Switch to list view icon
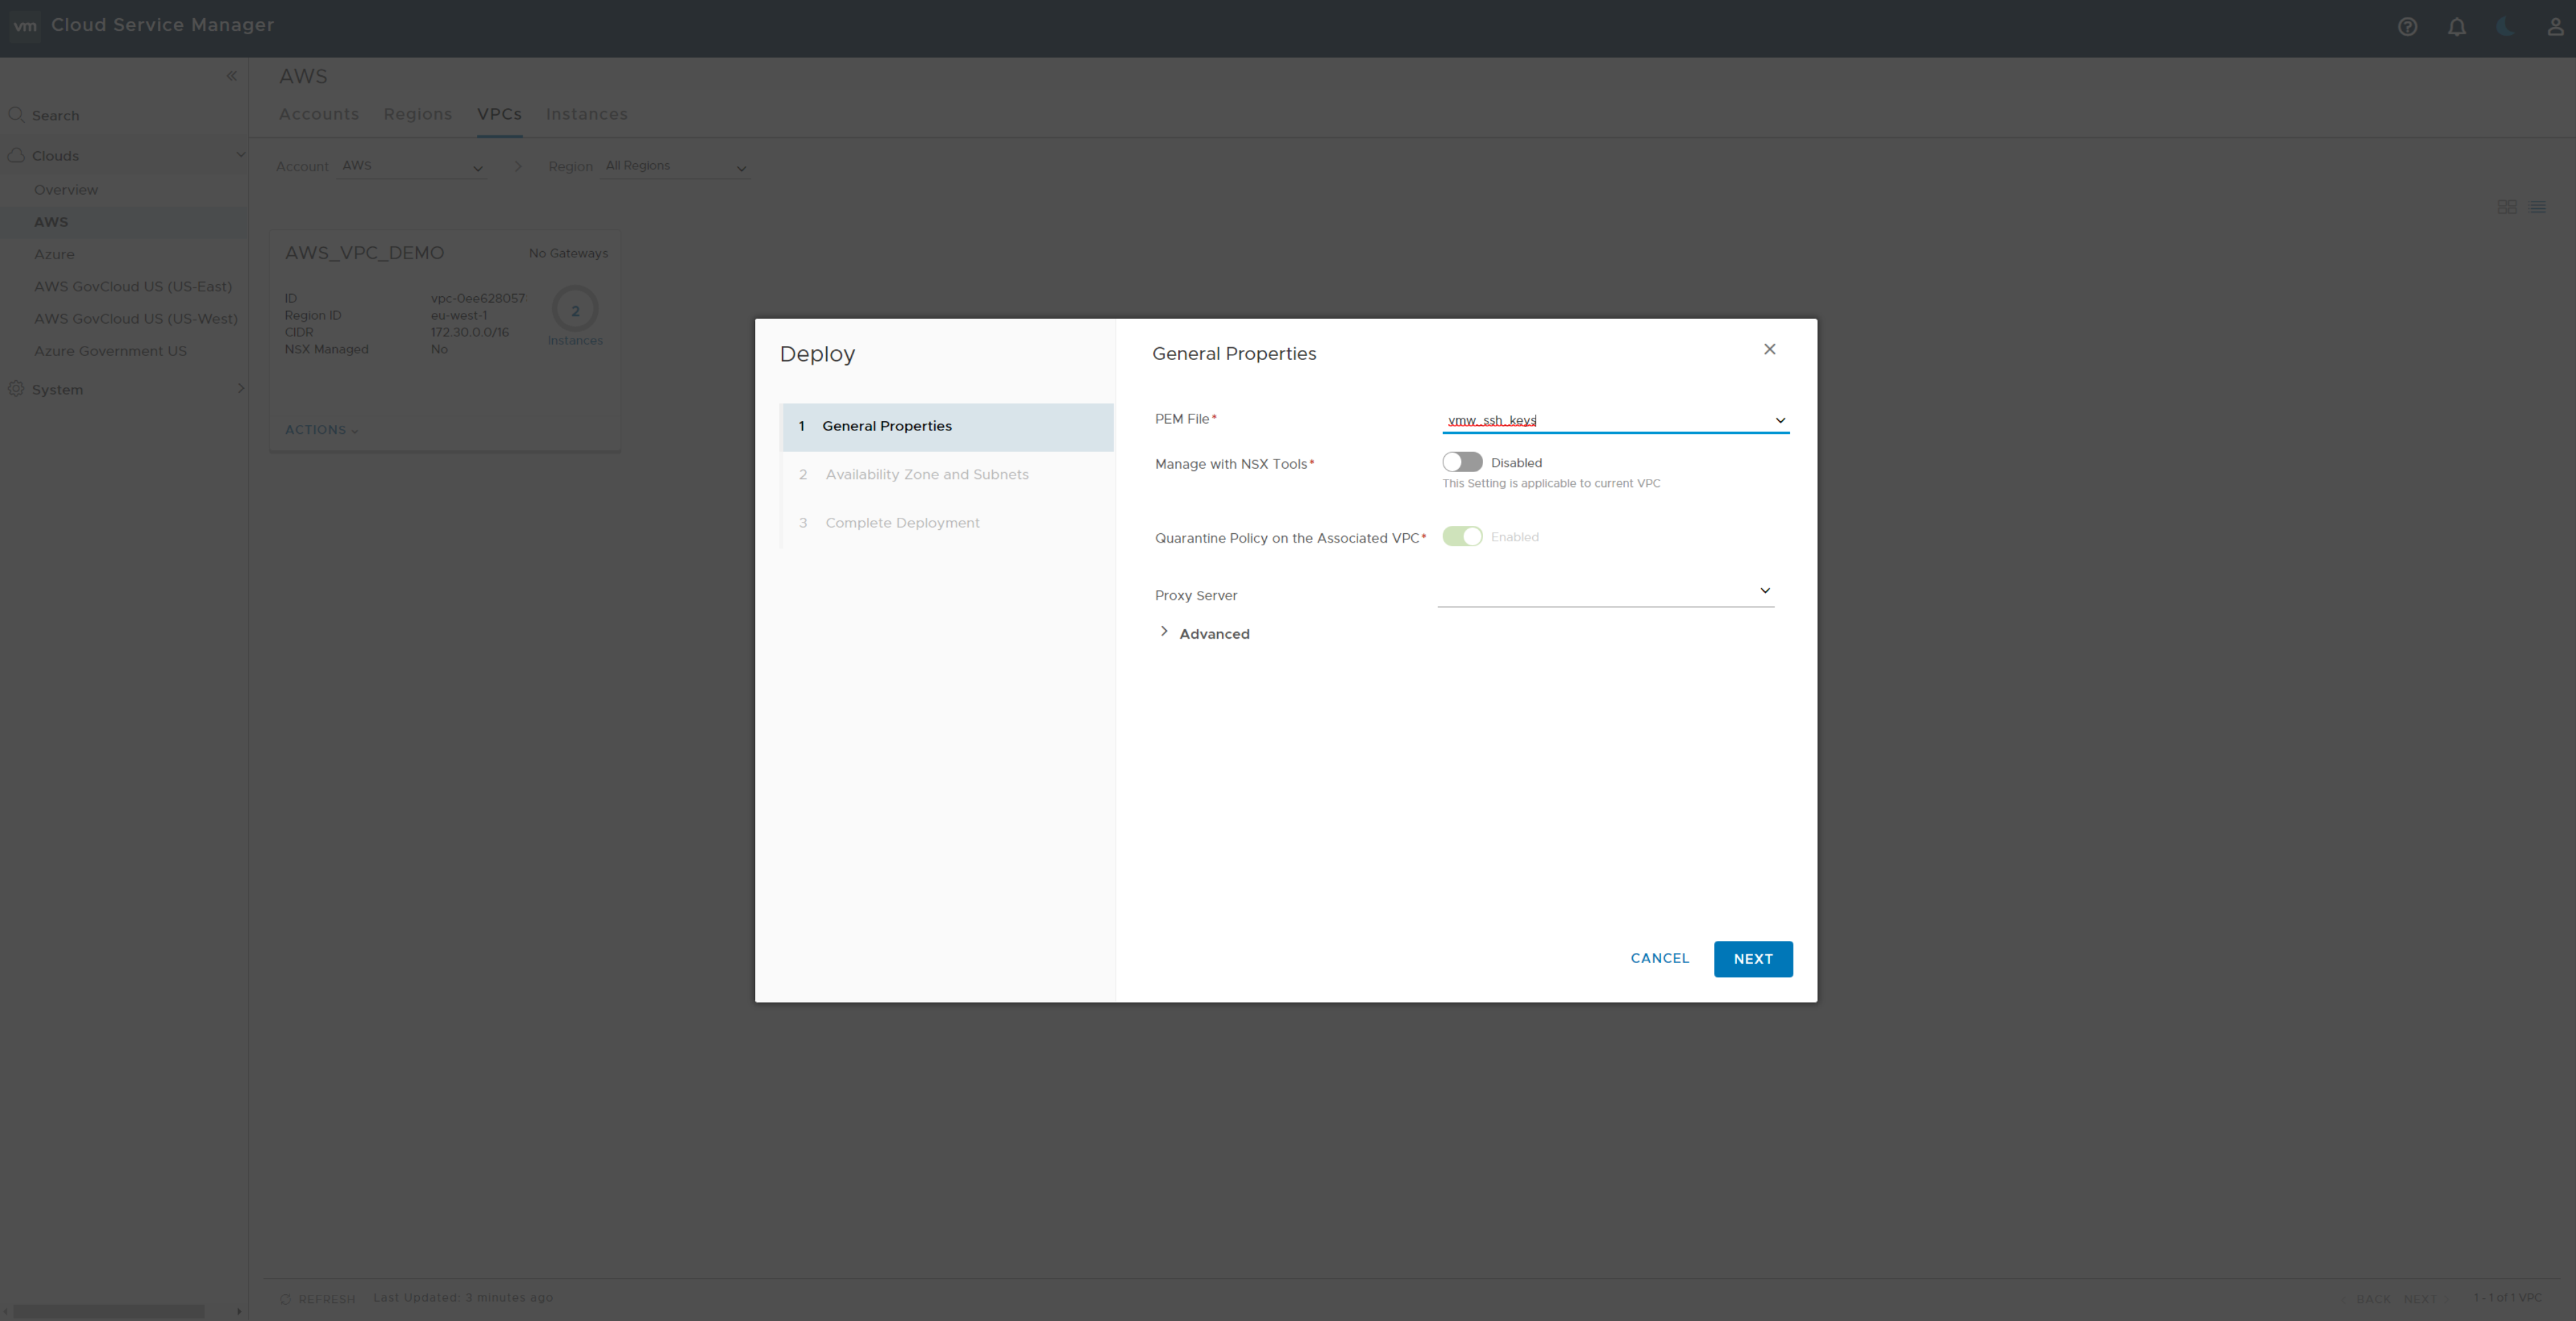The image size is (2576, 1321). tap(2537, 207)
